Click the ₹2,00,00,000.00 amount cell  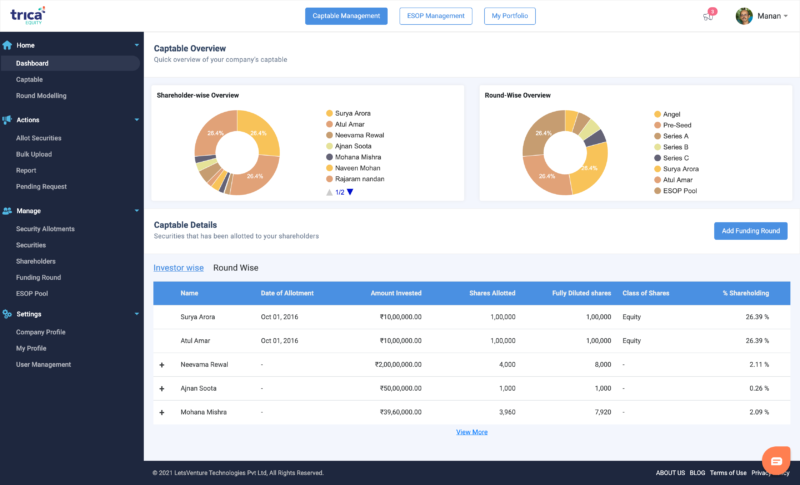(398, 365)
